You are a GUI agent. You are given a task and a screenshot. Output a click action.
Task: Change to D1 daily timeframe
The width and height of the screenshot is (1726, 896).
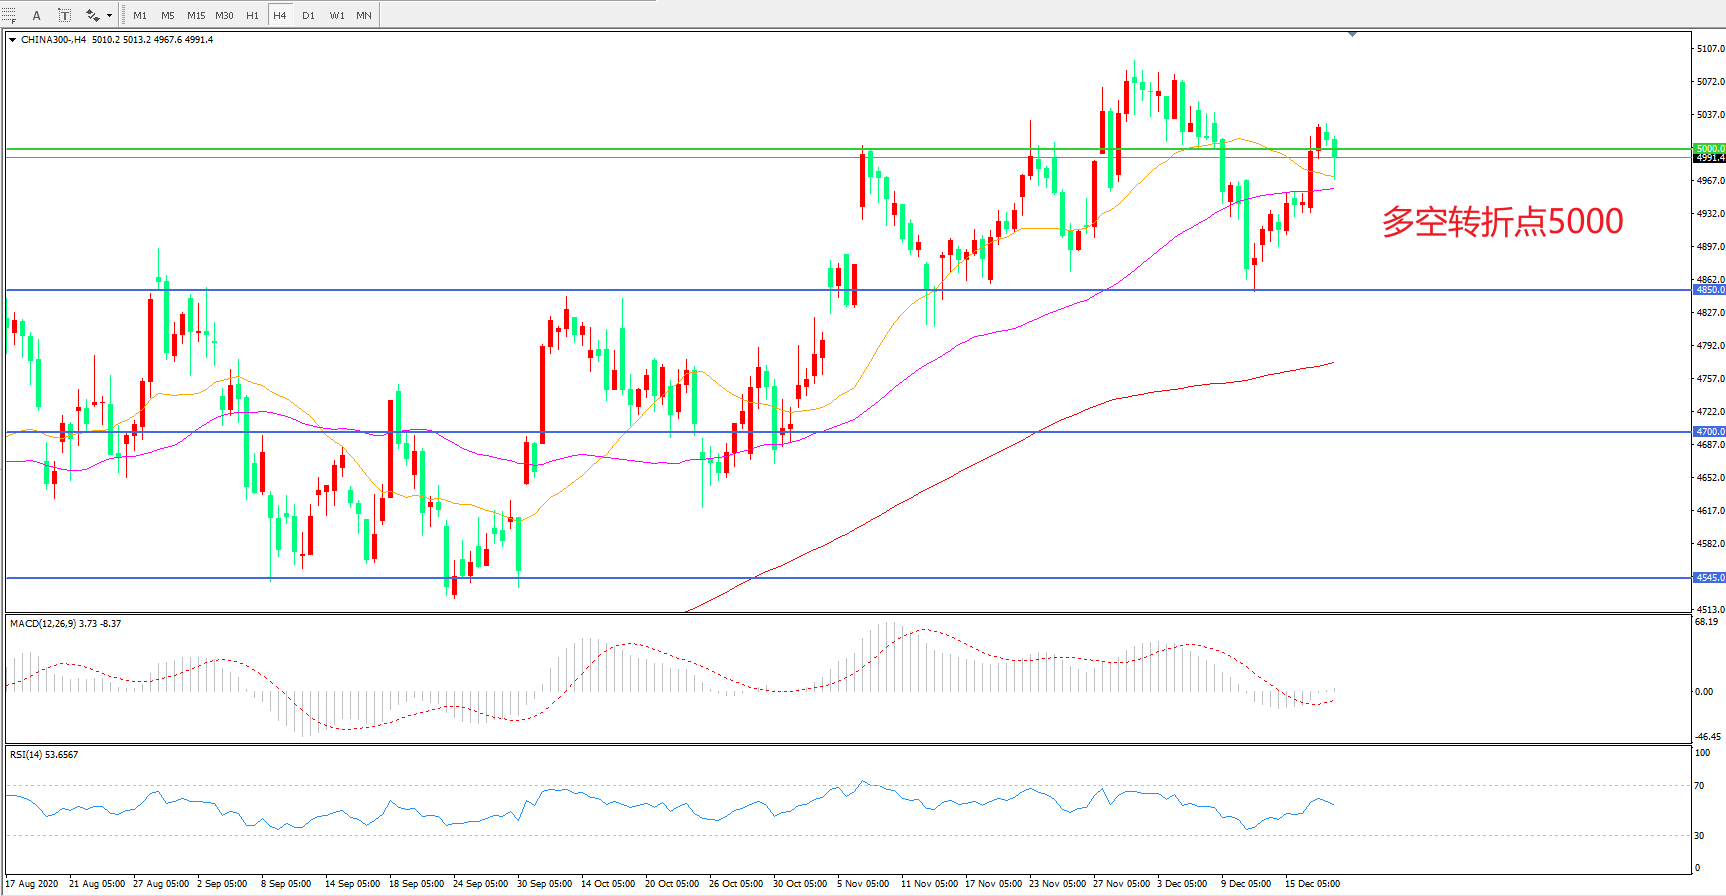(308, 15)
